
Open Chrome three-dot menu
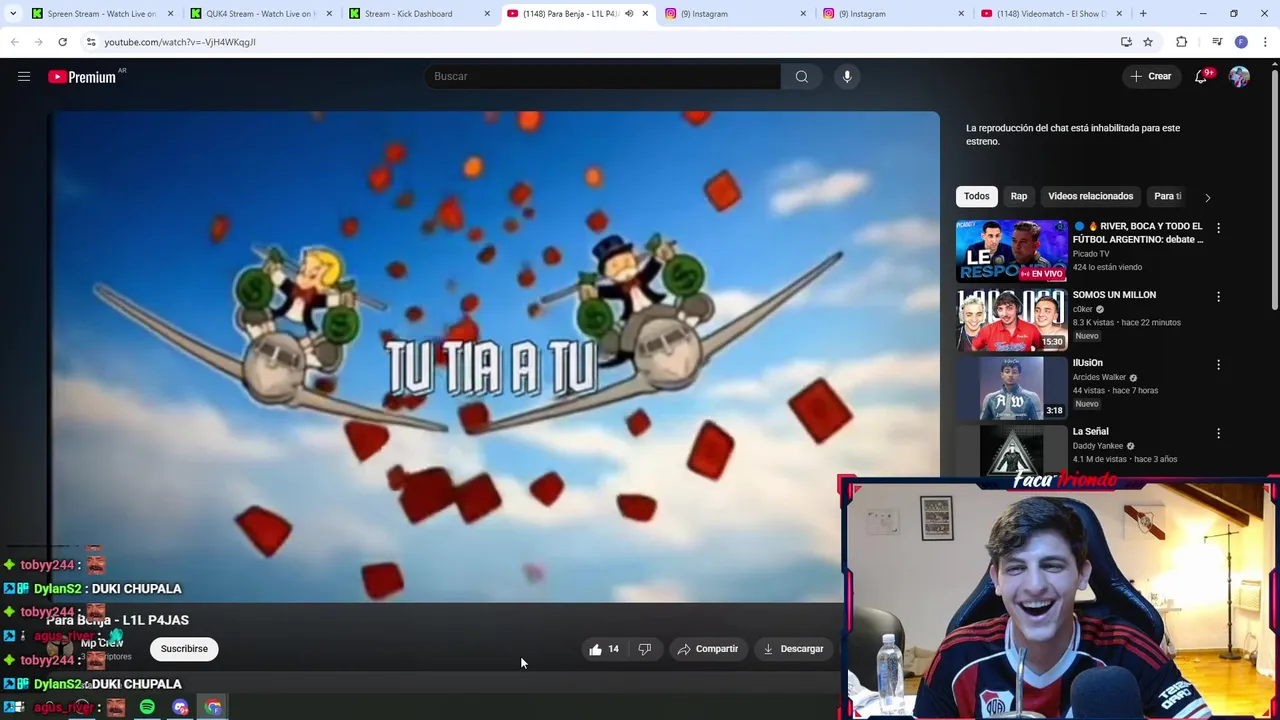[x=1265, y=42]
